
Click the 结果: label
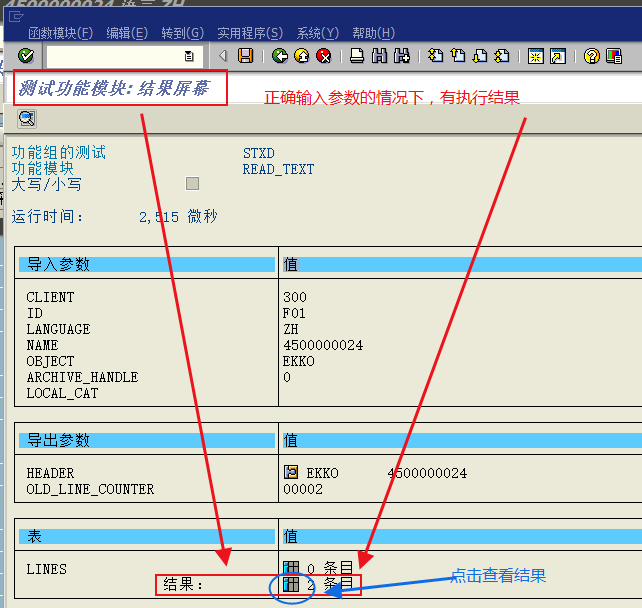pos(183,584)
